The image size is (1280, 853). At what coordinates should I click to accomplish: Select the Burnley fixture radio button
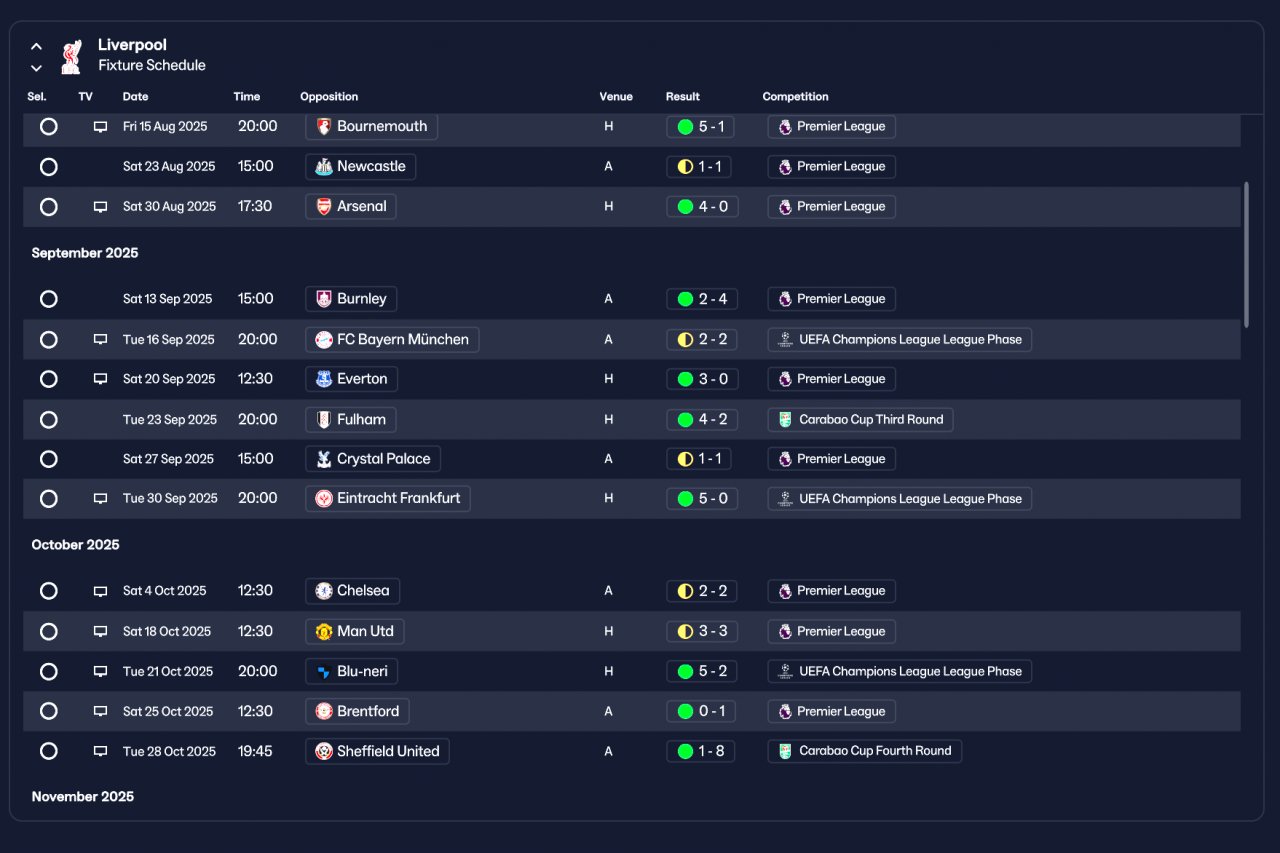click(x=48, y=299)
